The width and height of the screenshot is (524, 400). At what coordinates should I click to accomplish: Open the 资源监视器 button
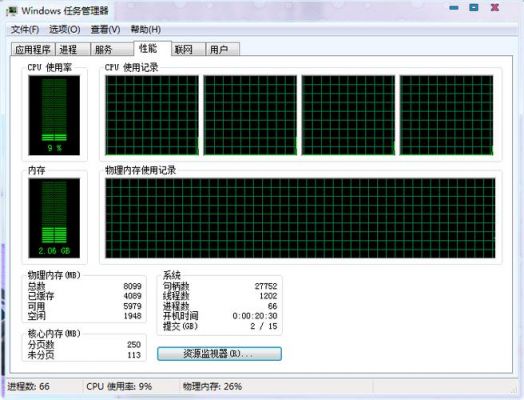tap(219, 354)
